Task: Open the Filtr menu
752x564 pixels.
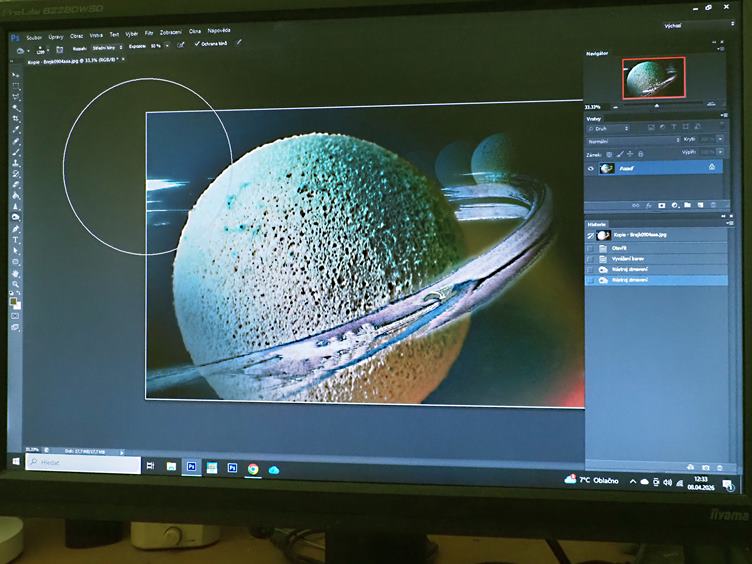Action: [149, 32]
